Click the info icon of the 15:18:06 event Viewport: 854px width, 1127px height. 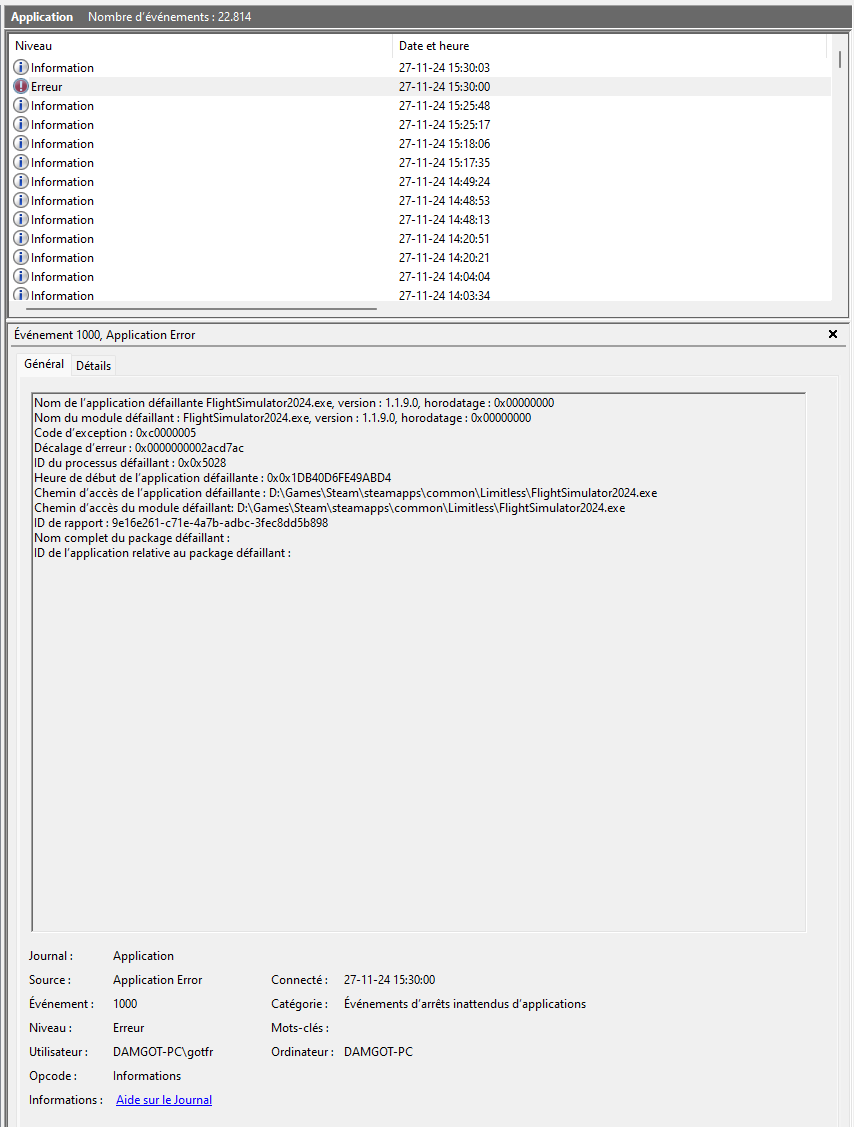pos(22,144)
